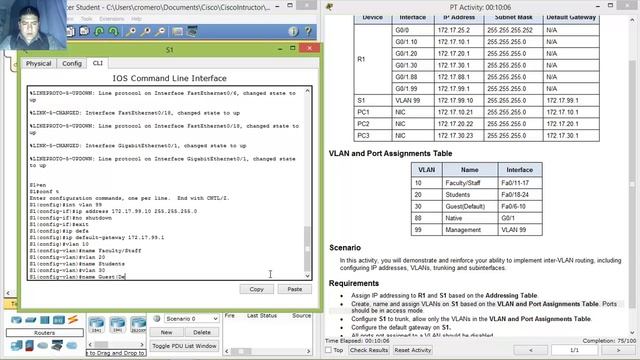This screenshot has width=640, height=360.
Task: Select the Wireless Devices category icon
Action: coord(59,320)
